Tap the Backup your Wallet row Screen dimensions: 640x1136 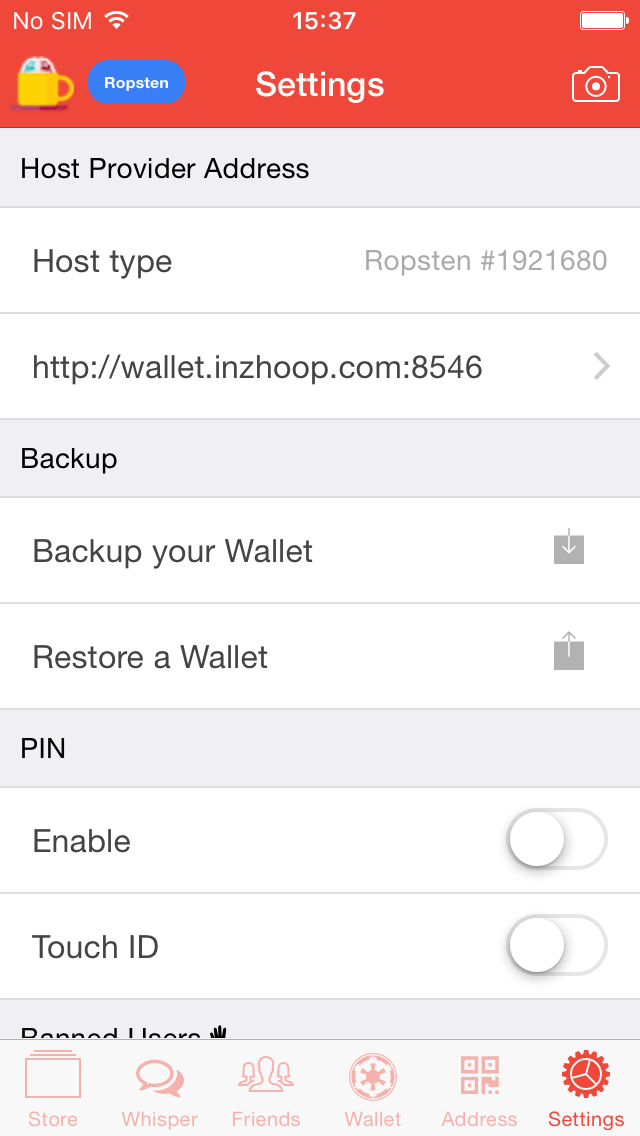point(320,551)
